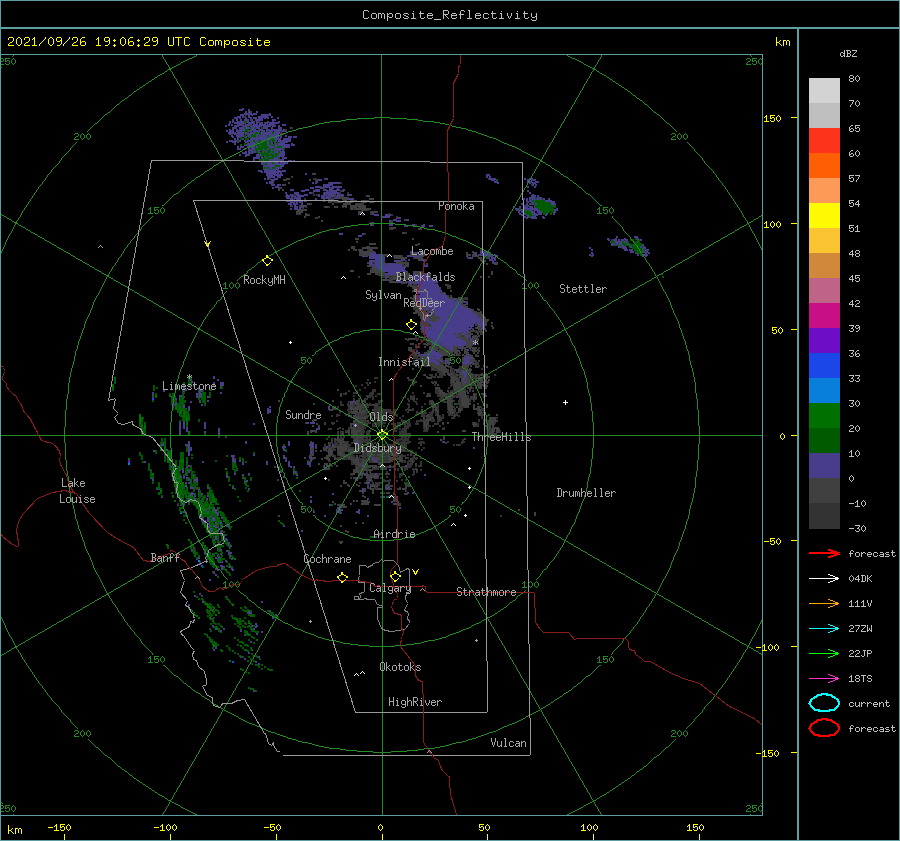Screen dimensions: 900x841
Task: Click the Vulcan town label
Action: (x=508, y=743)
